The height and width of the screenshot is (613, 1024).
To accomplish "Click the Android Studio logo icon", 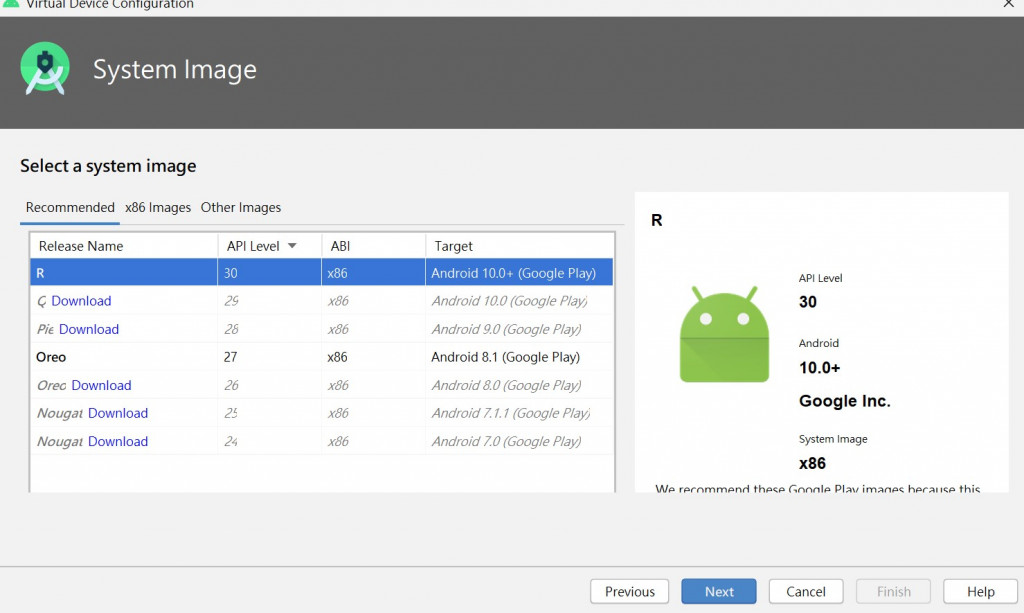I will (45, 69).
